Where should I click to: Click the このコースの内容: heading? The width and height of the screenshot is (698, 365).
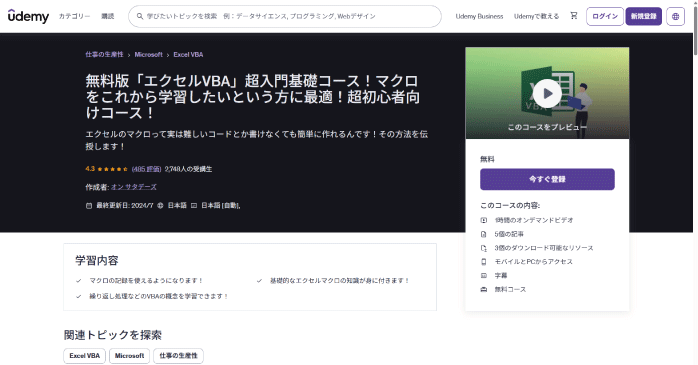[510, 206]
